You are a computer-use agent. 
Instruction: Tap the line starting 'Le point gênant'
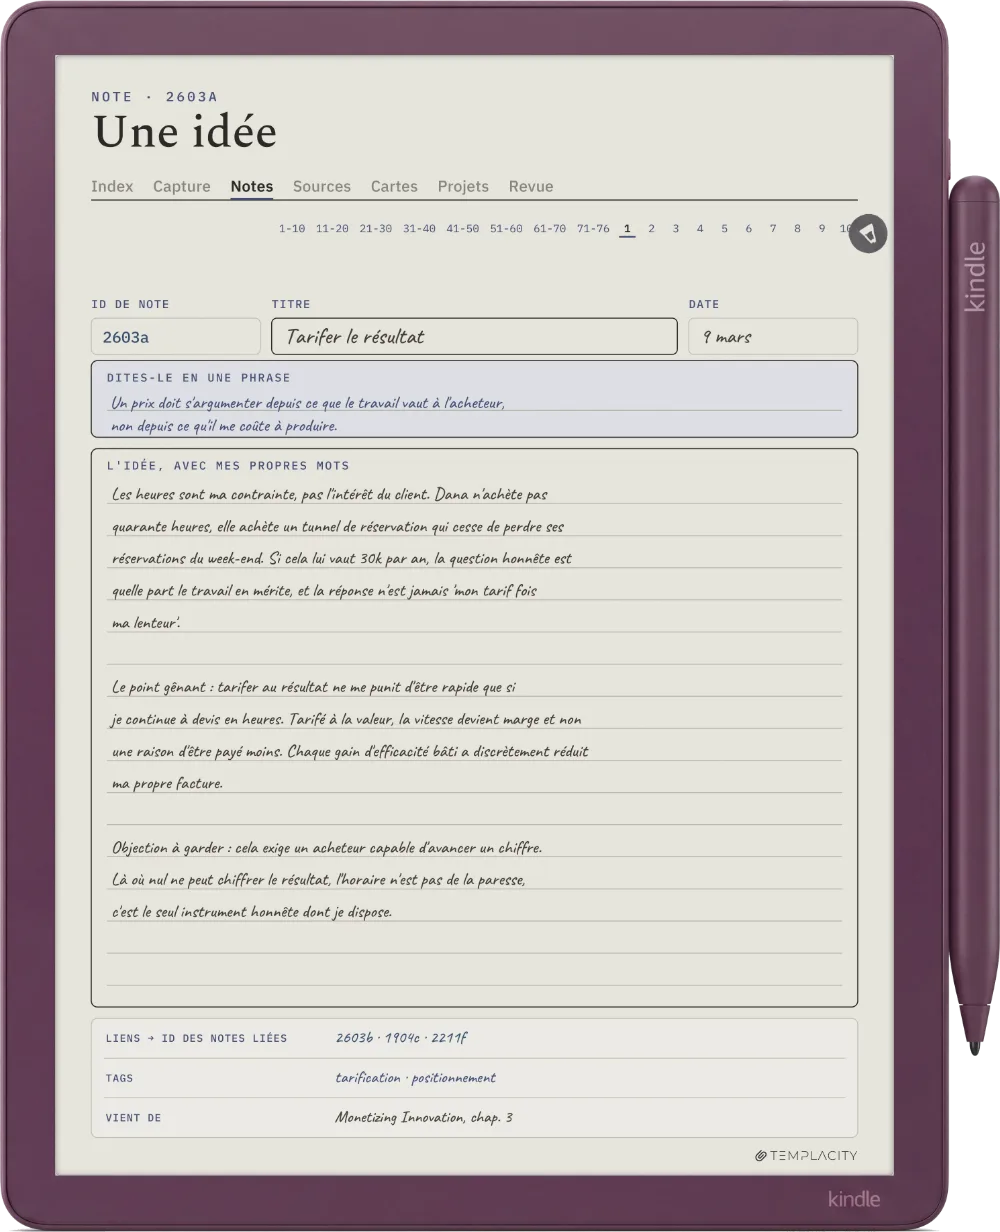(314, 688)
